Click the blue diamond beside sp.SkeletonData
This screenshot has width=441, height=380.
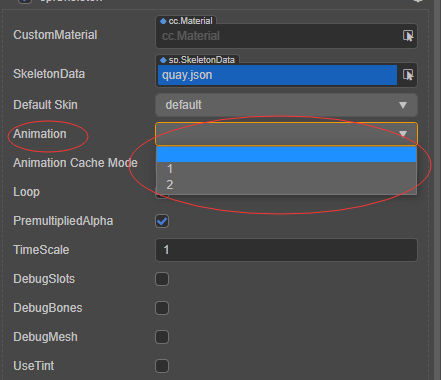[163, 60]
